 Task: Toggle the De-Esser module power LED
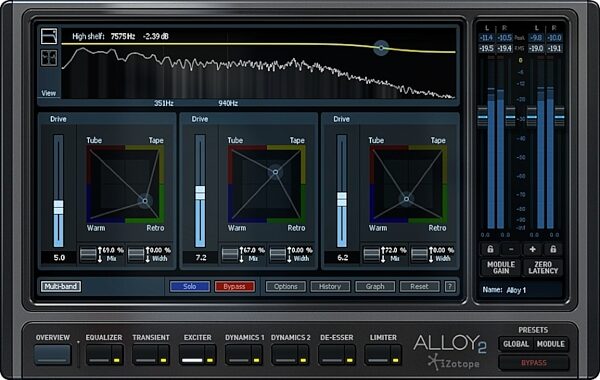coord(349,360)
